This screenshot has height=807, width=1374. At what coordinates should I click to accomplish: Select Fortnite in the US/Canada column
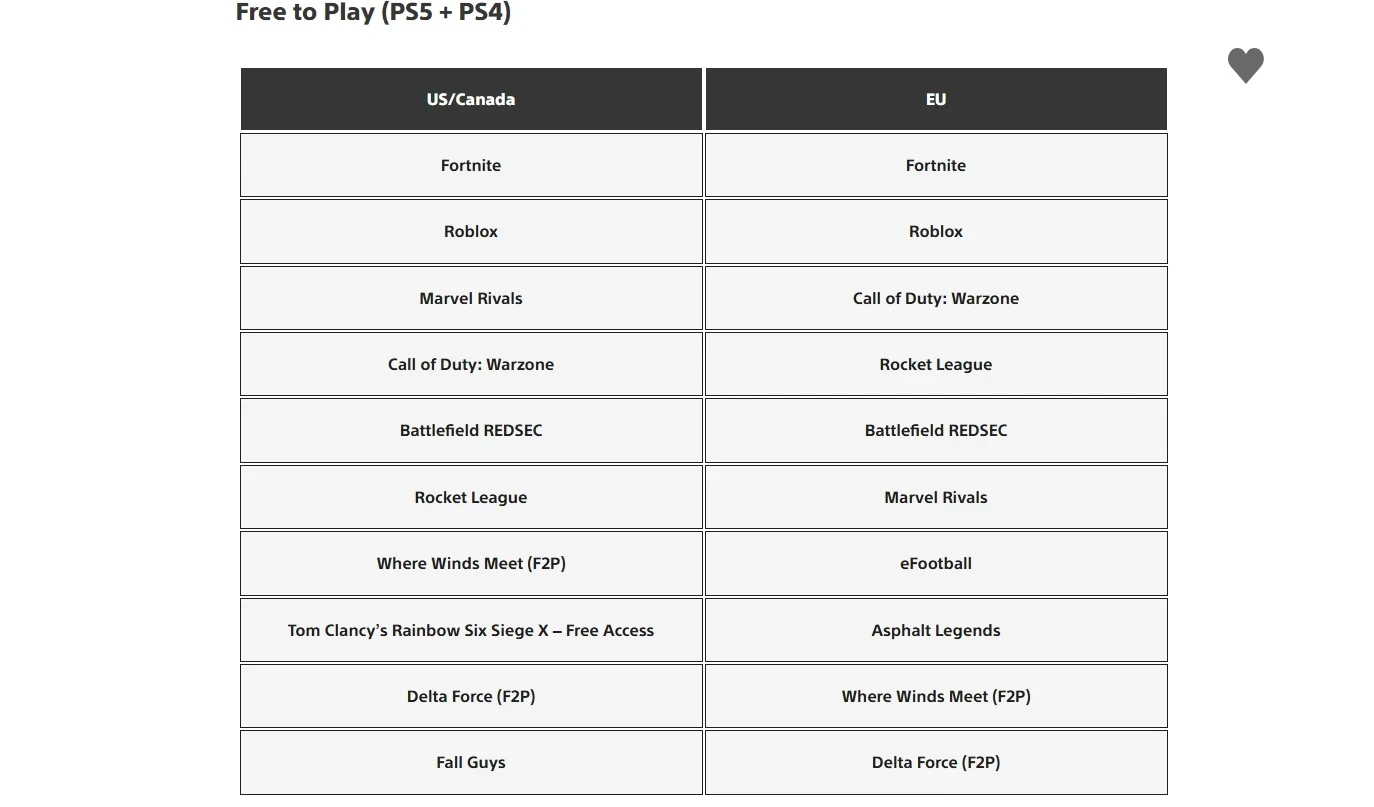click(x=471, y=165)
